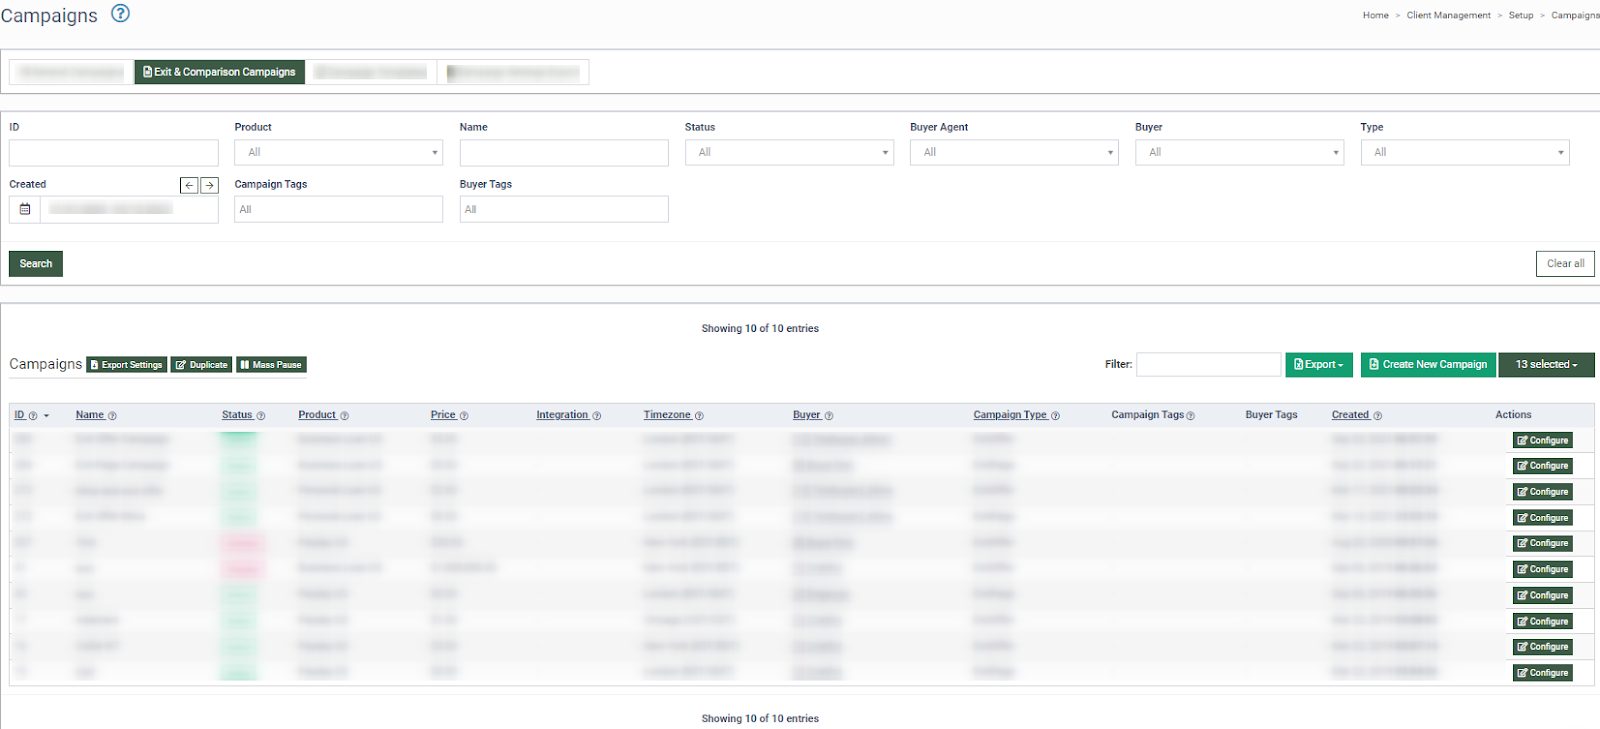Image resolution: width=1600 pixels, height=729 pixels.
Task: Open the Export dropdown button
Action: [x=1318, y=365]
